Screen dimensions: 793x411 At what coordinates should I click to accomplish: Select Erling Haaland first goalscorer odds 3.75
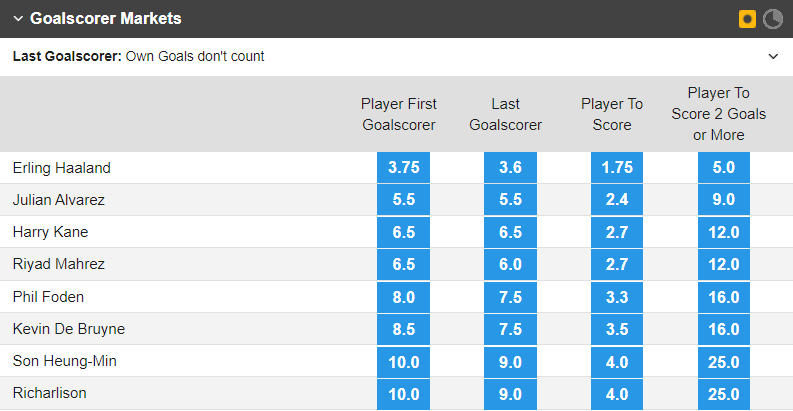[404, 167]
